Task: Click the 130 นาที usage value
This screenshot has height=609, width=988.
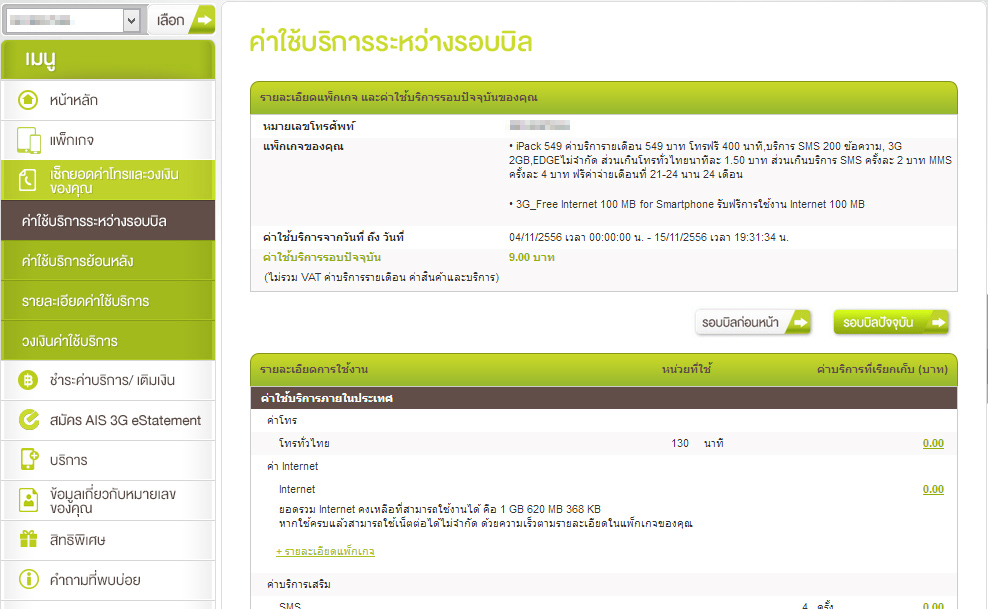Action: point(697,443)
